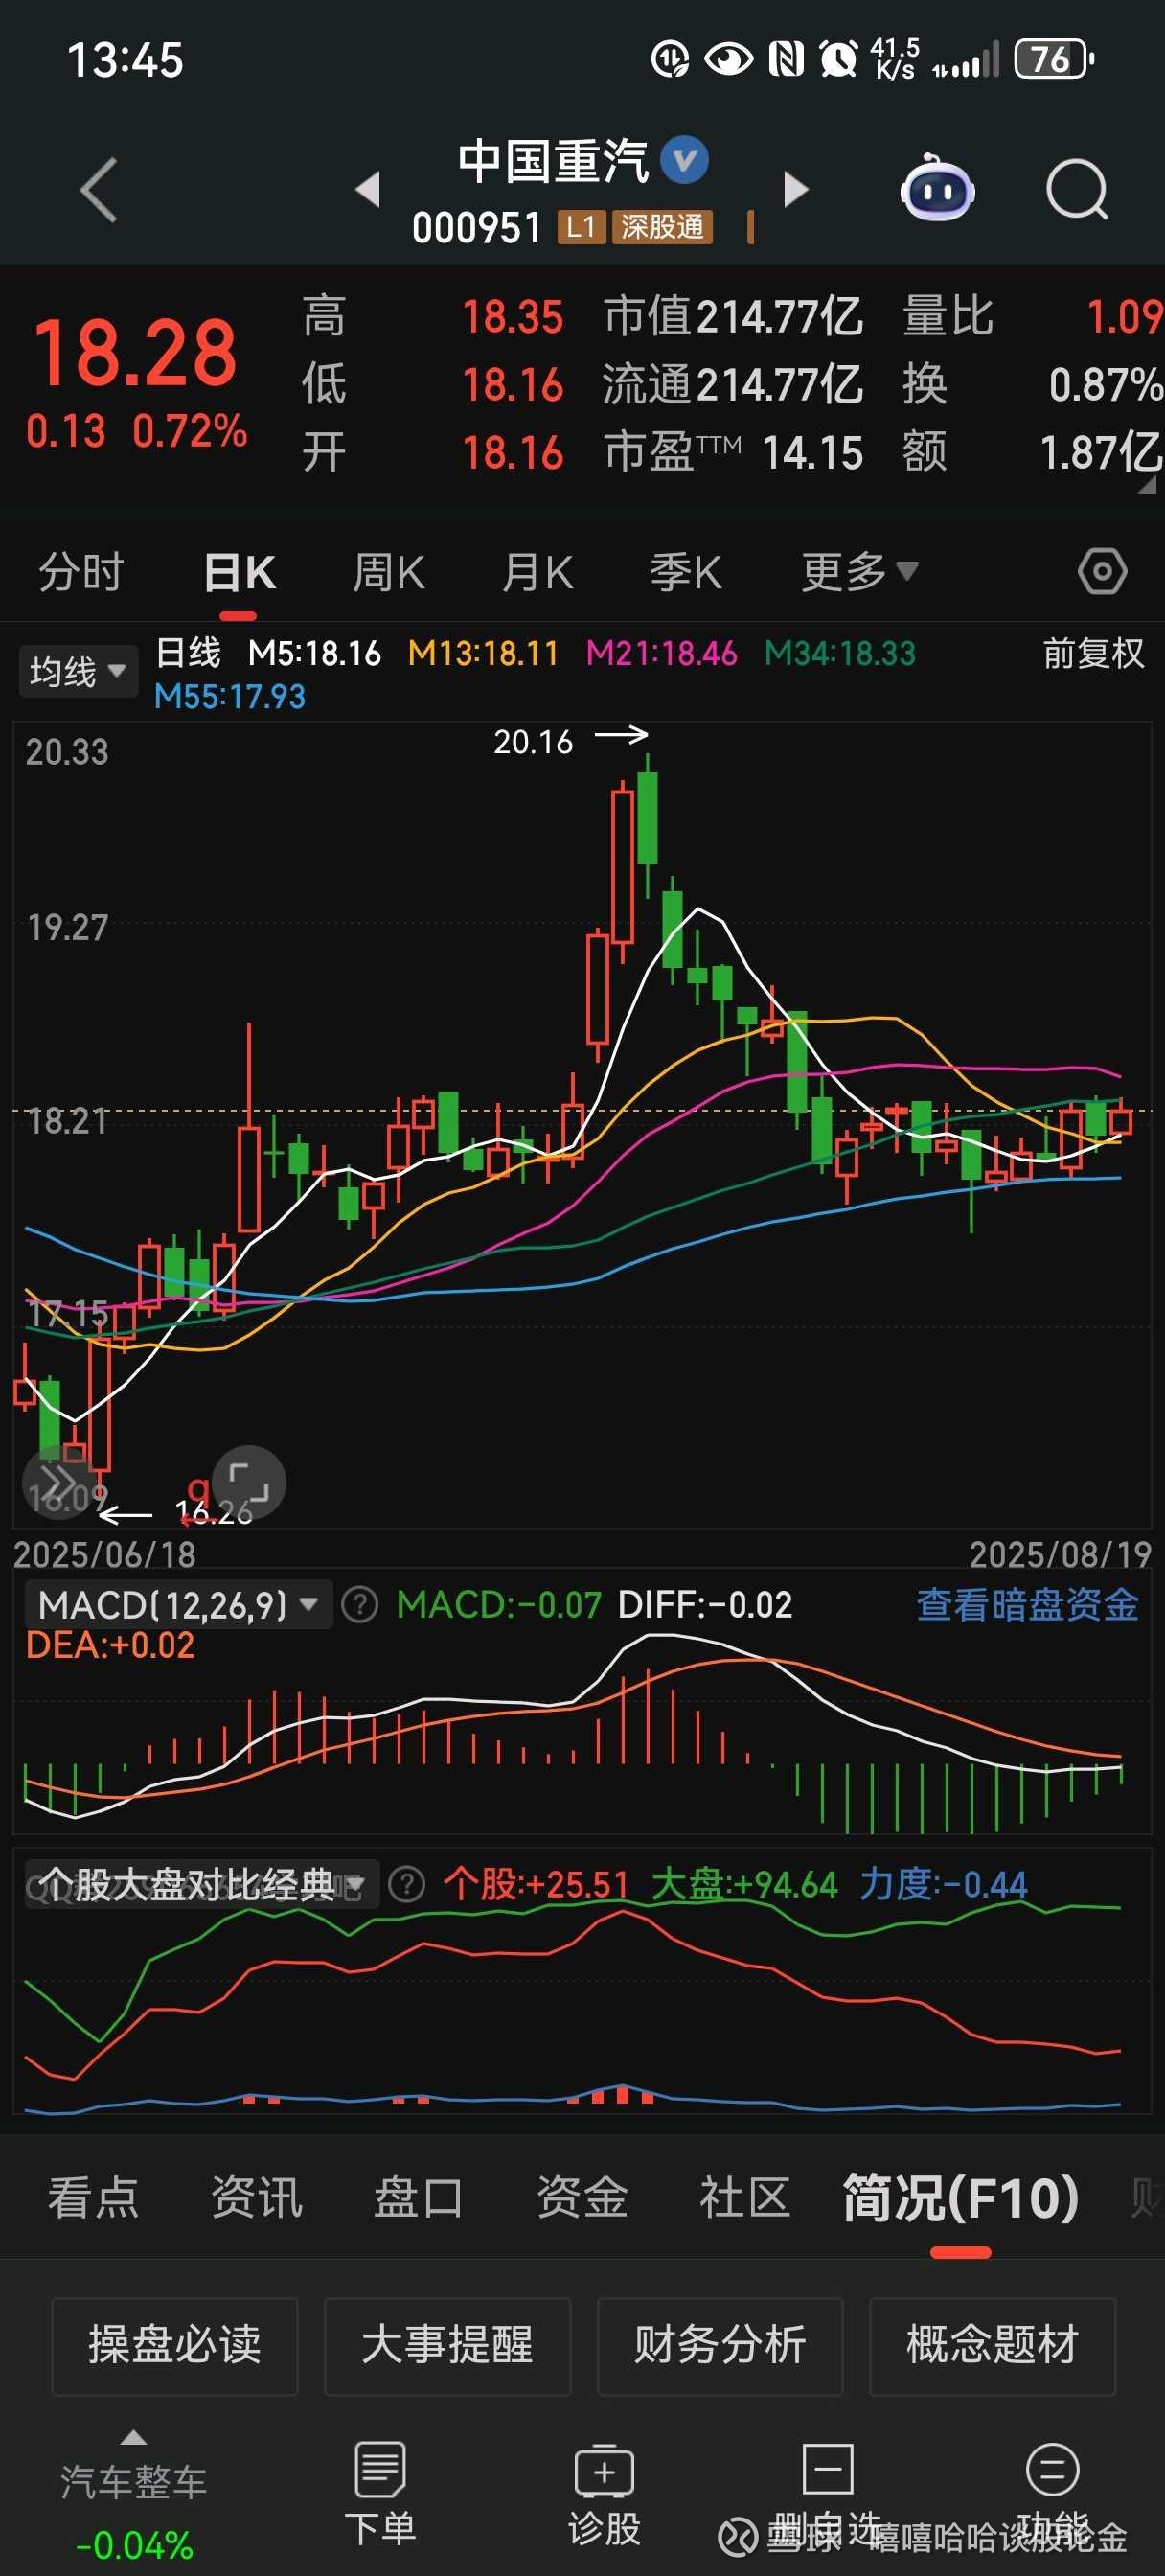Viewport: 1165px width, 2576px height.
Task: Open the 看点 tab
Action: (93, 2197)
